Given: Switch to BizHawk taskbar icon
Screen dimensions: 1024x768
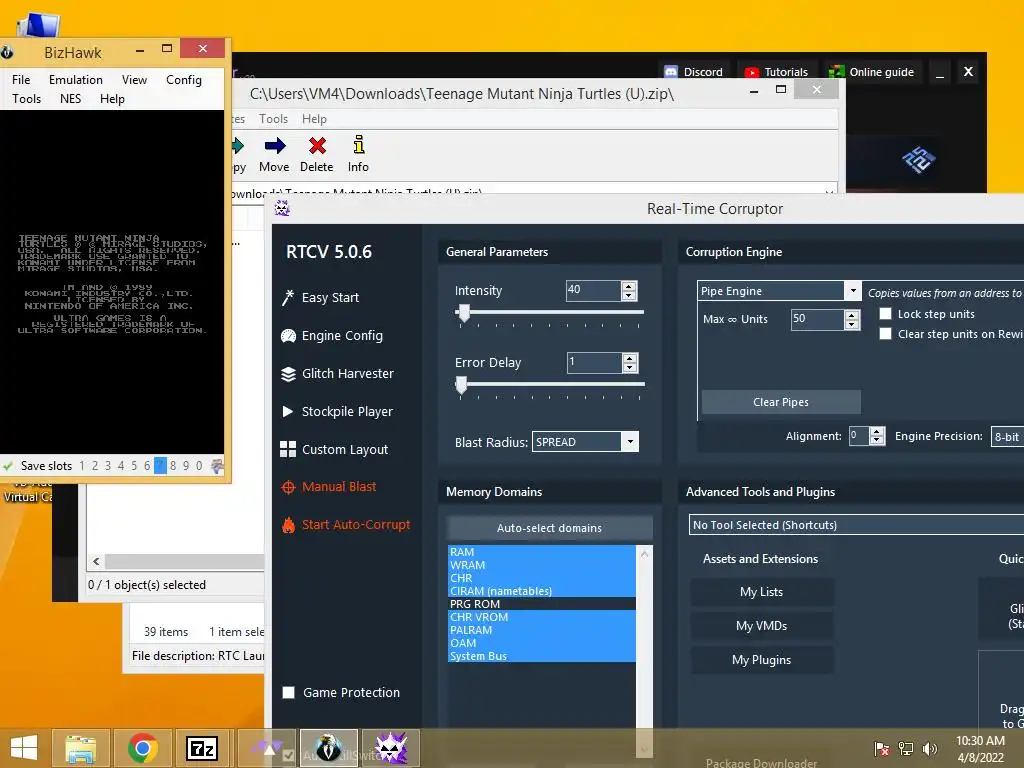Looking at the screenshot, I should [328, 748].
